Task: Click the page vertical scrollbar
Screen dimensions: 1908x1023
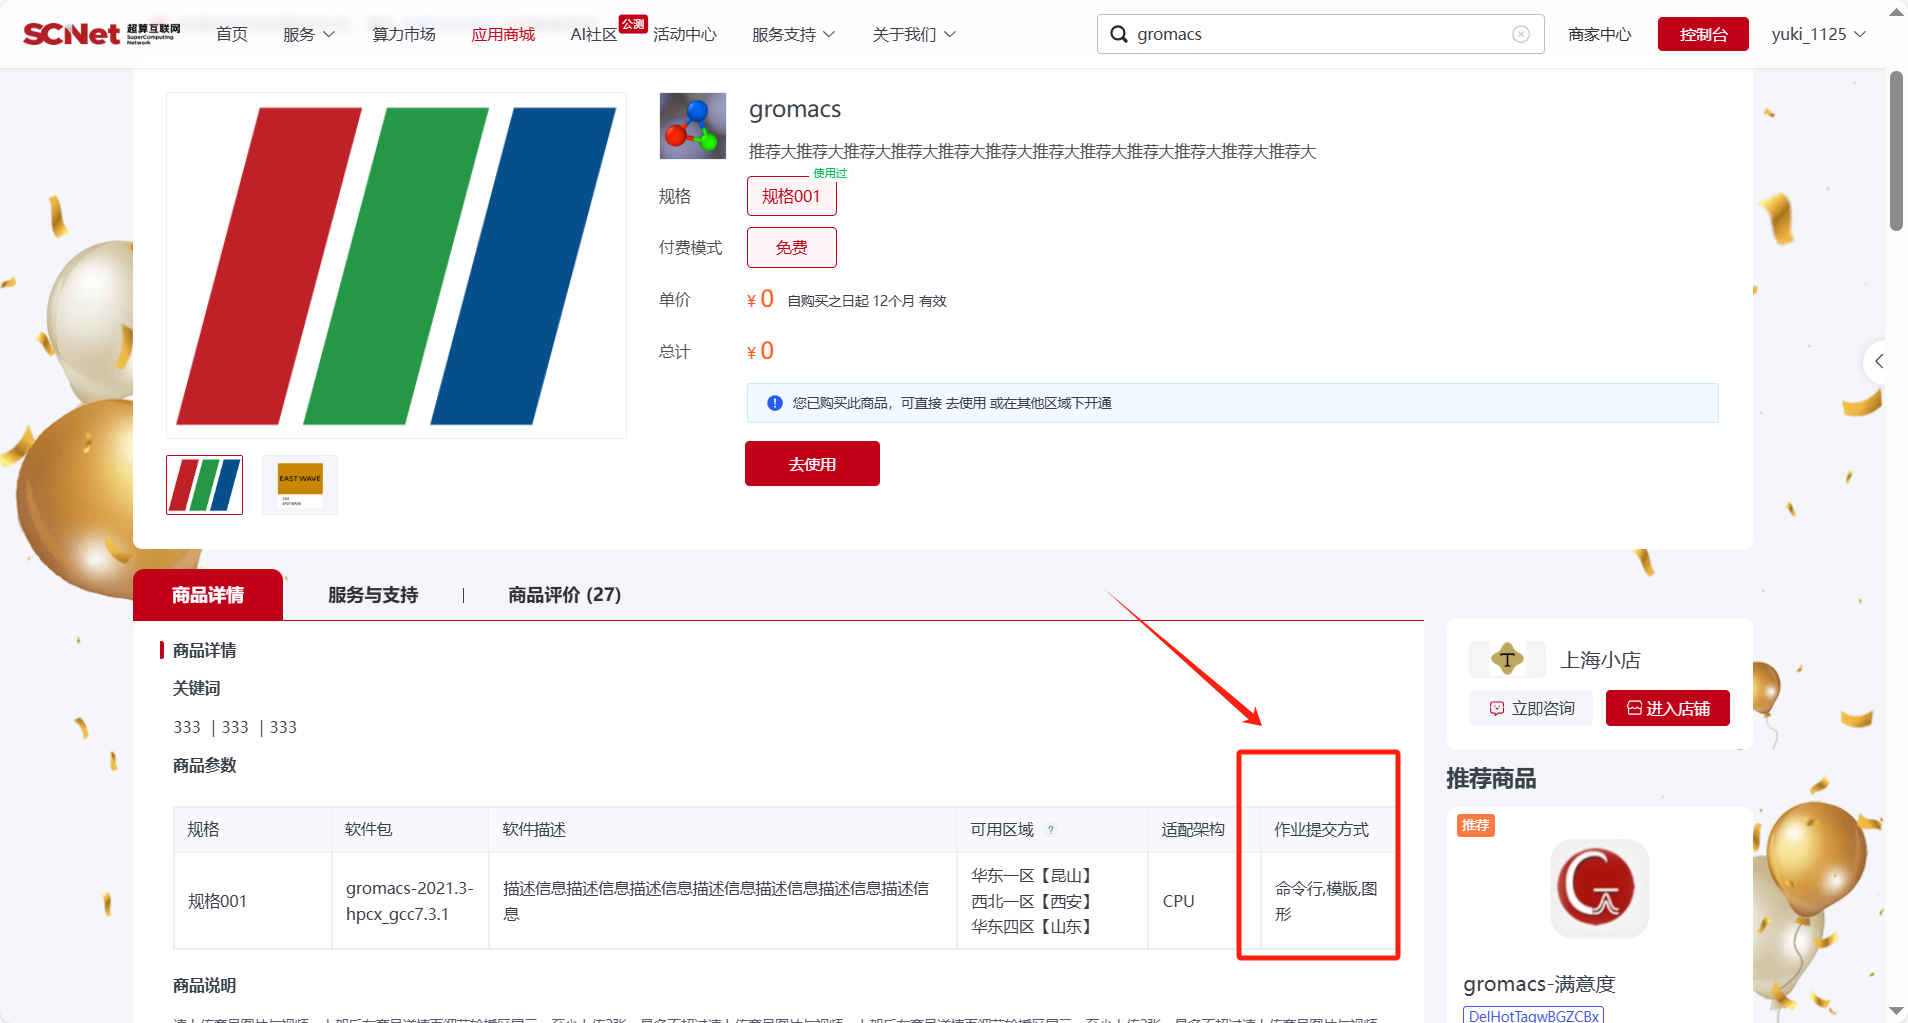Action: tap(1895, 150)
